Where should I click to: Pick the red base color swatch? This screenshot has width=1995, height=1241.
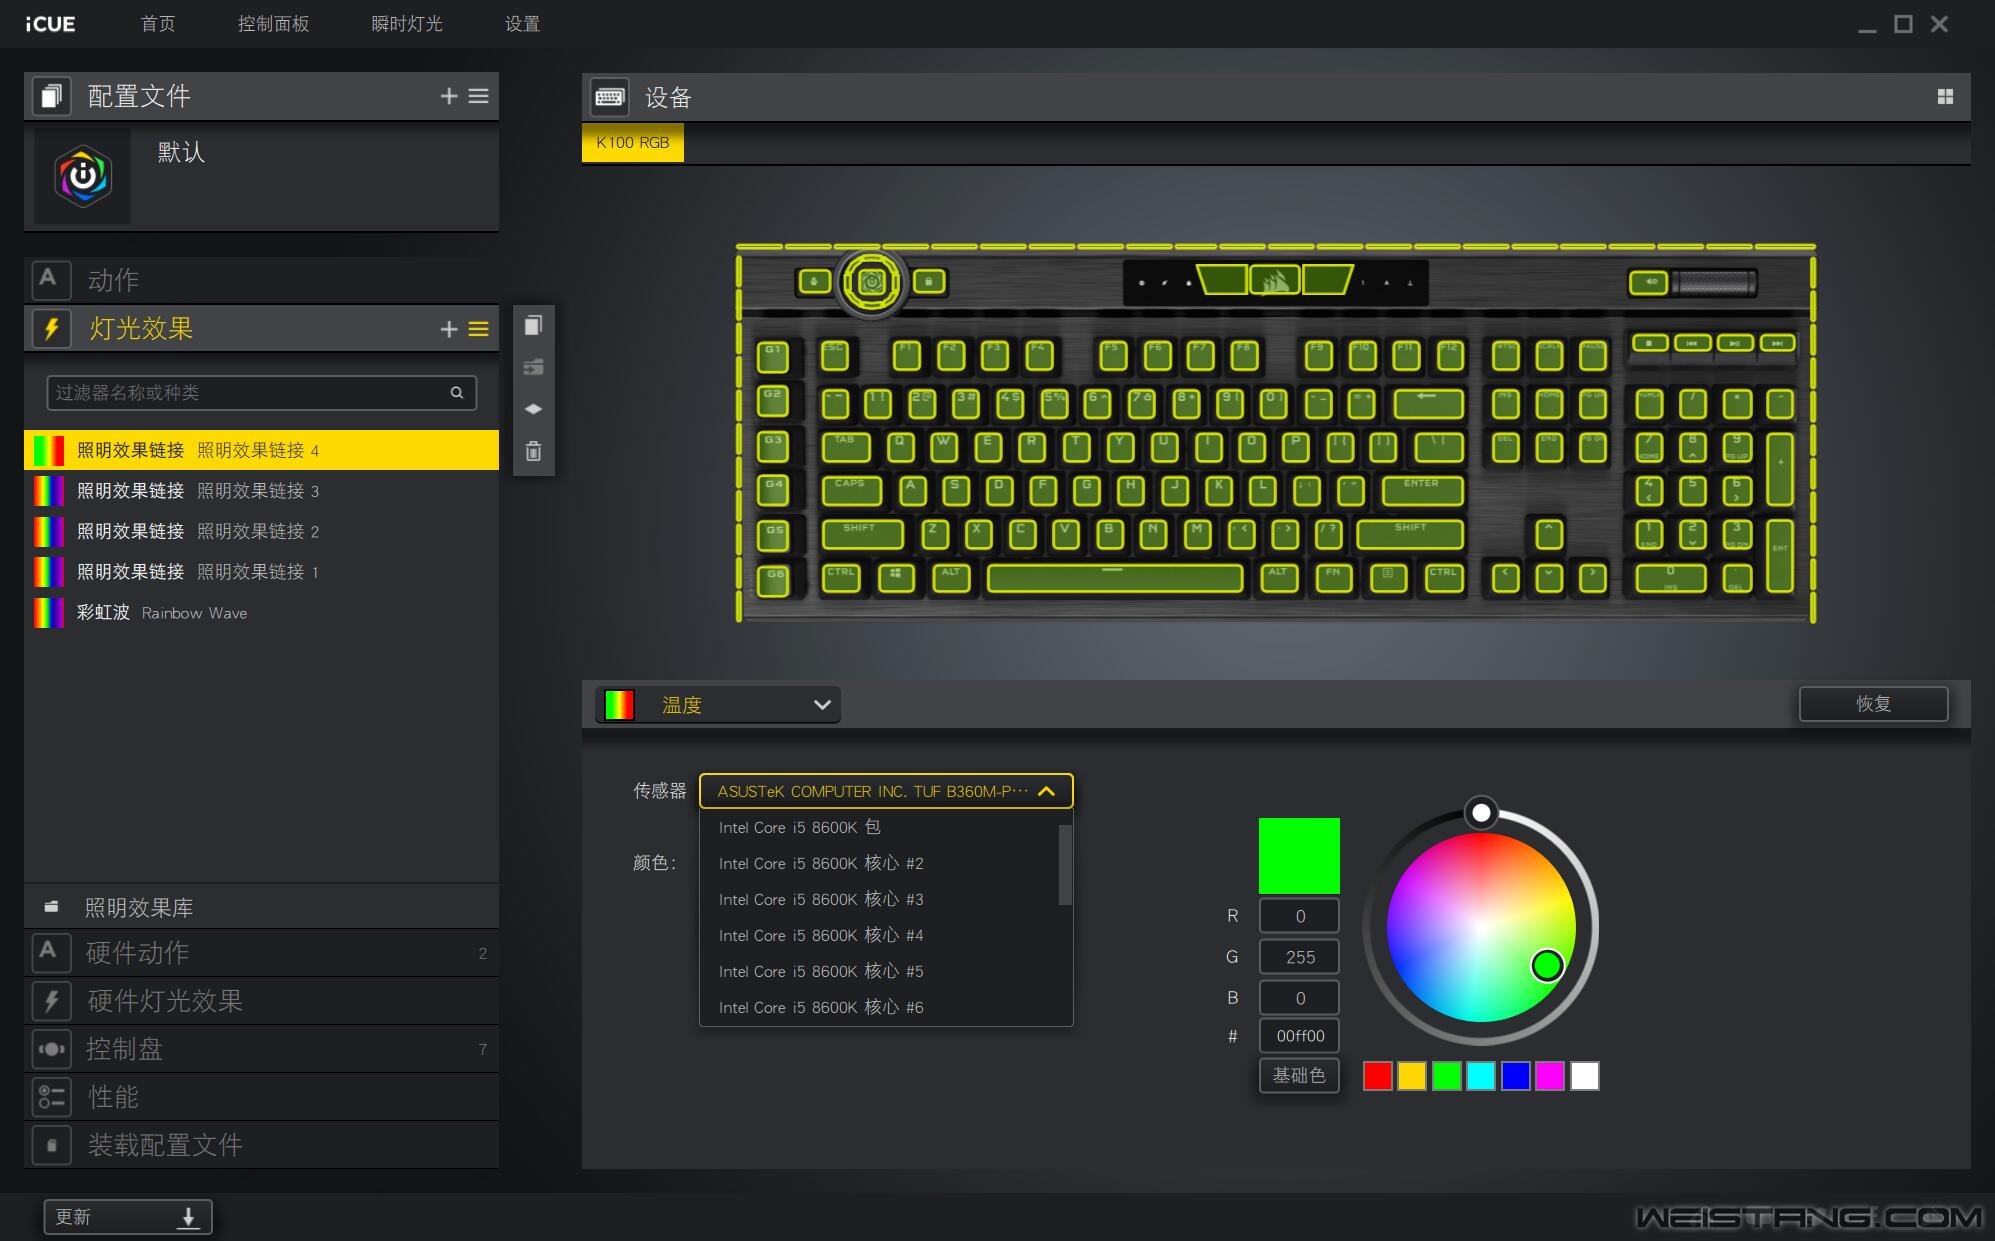pos(1377,1076)
